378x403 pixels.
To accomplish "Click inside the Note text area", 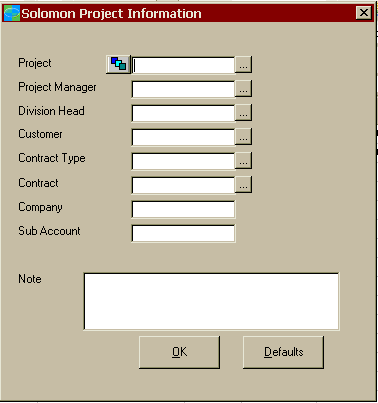I will [x=211, y=301].
